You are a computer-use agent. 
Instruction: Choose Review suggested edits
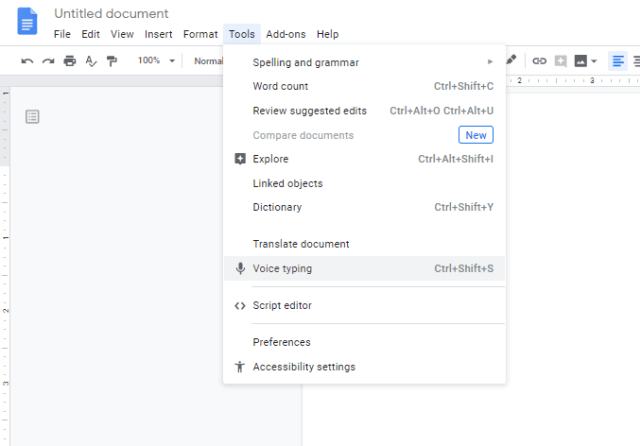tap(364, 111)
